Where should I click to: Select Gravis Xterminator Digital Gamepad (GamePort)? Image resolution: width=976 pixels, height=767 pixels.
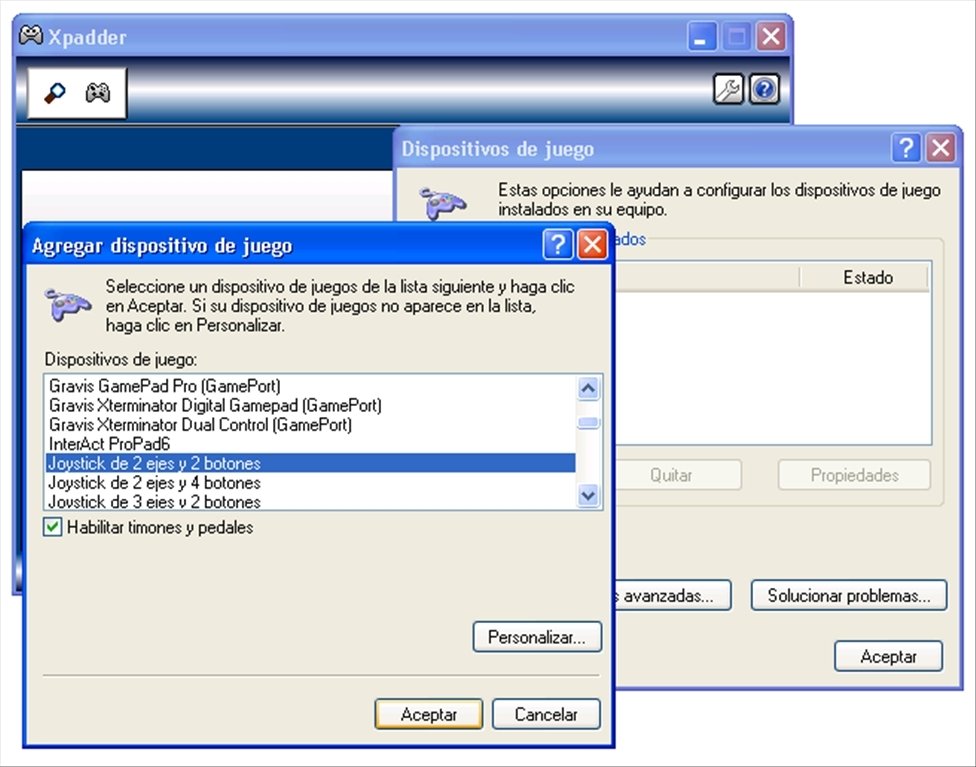310,405
